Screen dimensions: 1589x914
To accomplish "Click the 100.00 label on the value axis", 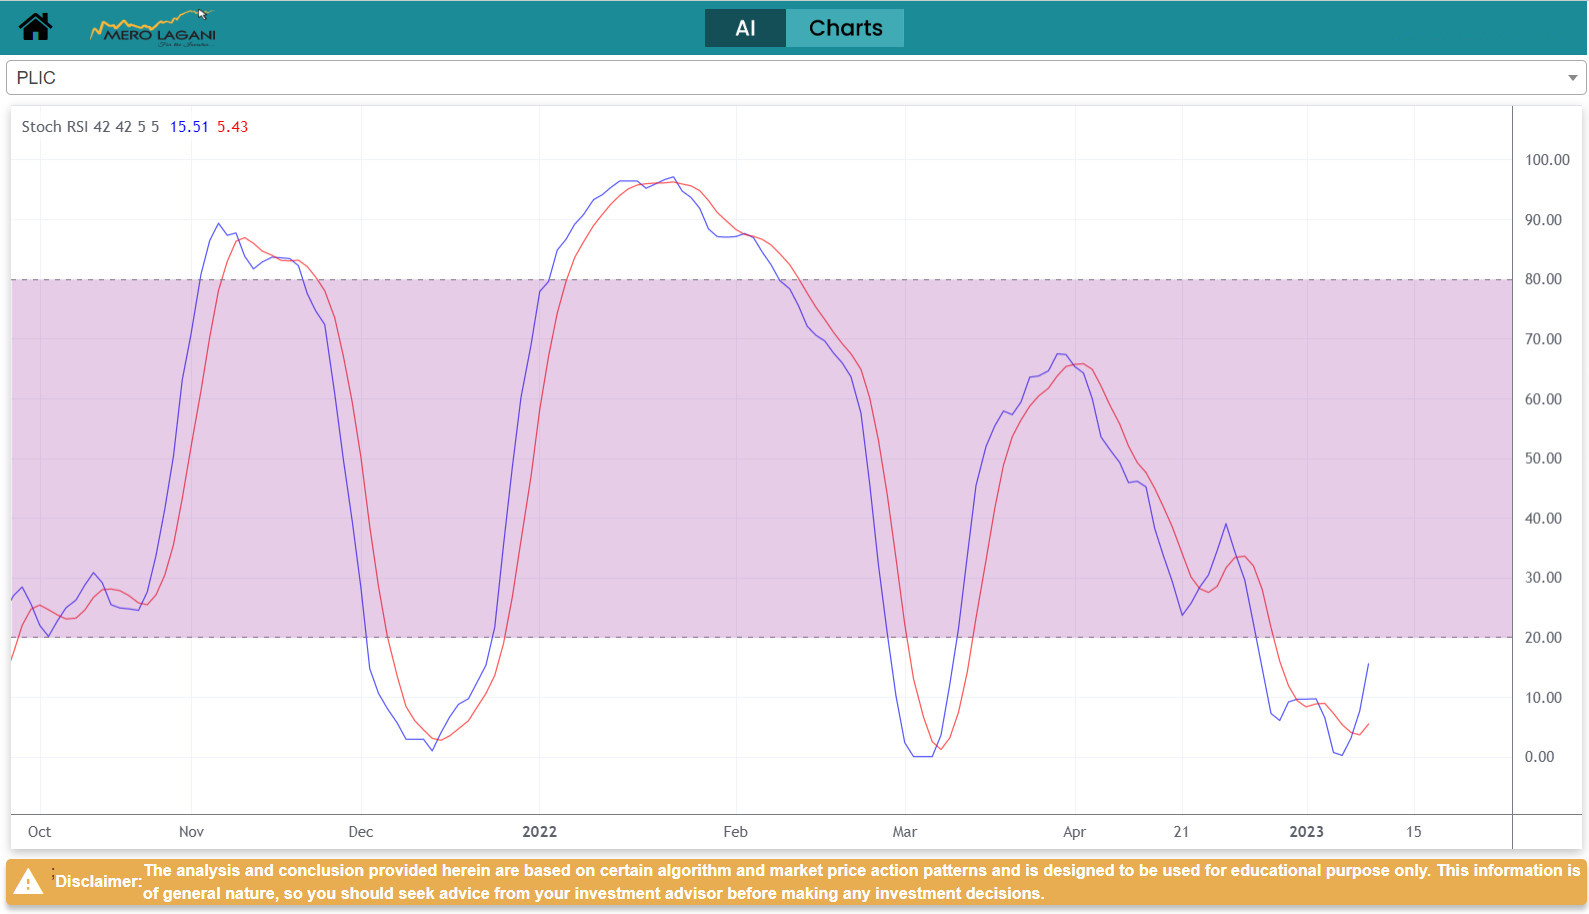I will tap(1546, 160).
